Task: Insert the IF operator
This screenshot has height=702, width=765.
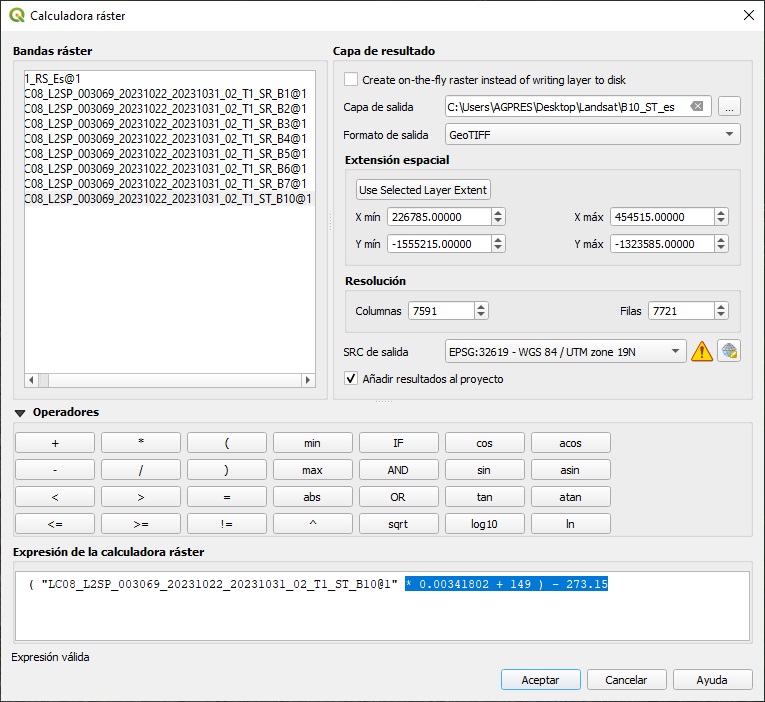Action: (x=399, y=442)
